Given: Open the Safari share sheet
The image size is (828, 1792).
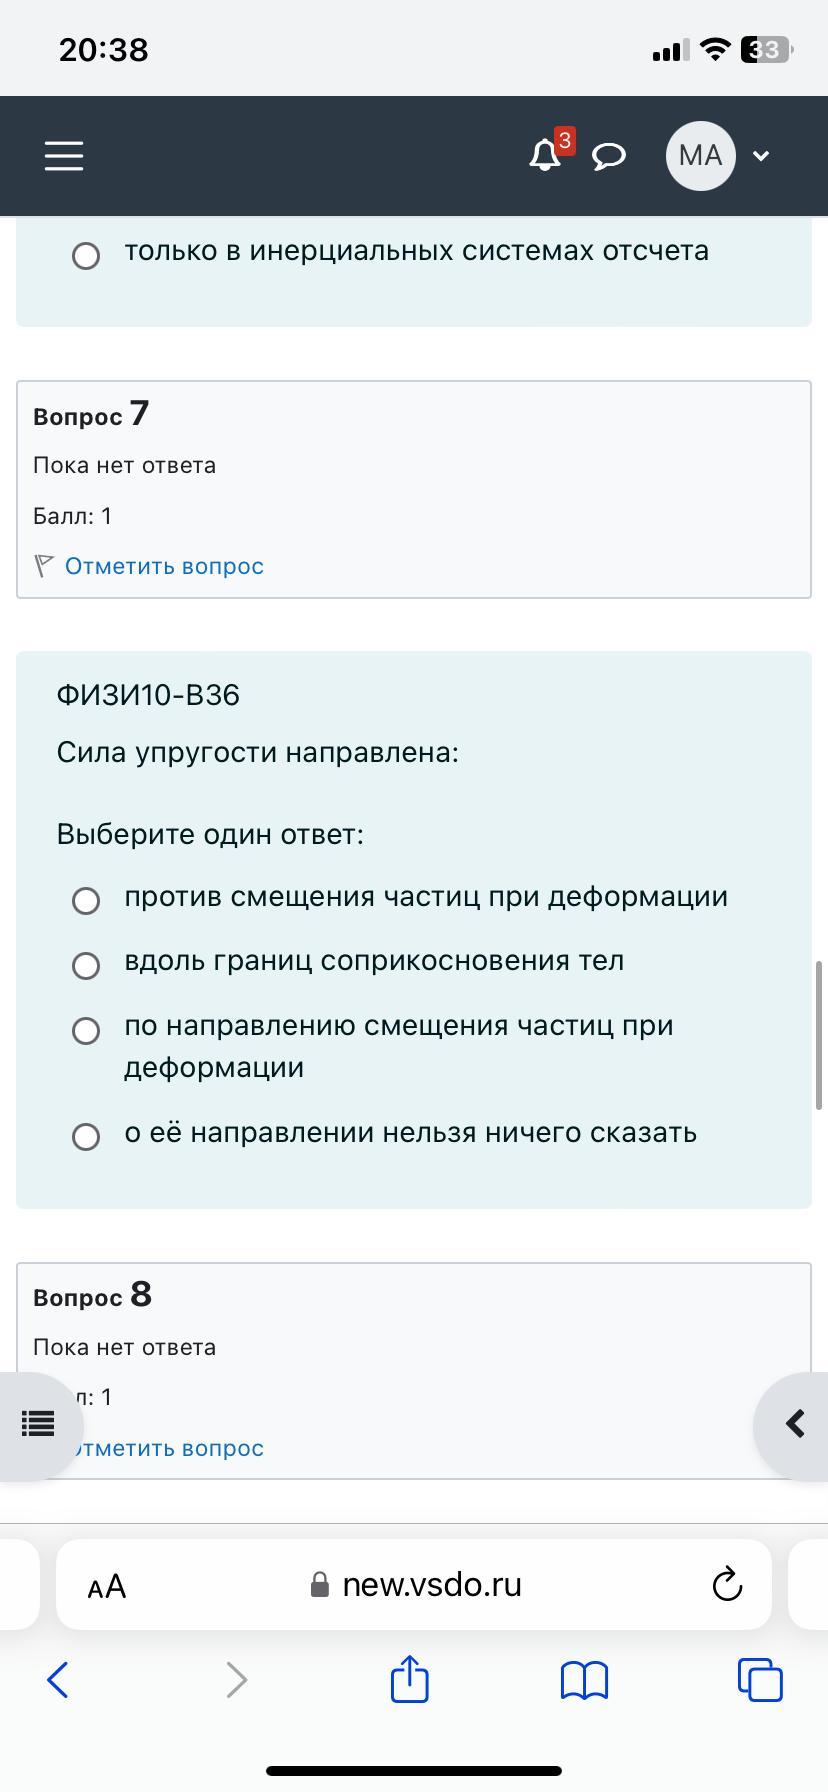Looking at the screenshot, I should tap(410, 1677).
